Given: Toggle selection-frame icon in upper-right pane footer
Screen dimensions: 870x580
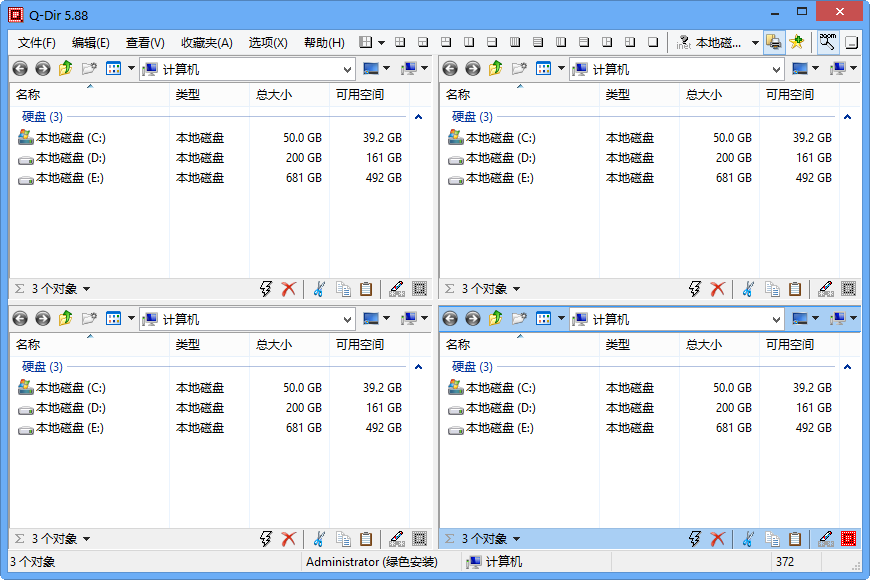Looking at the screenshot, I should [848, 289].
